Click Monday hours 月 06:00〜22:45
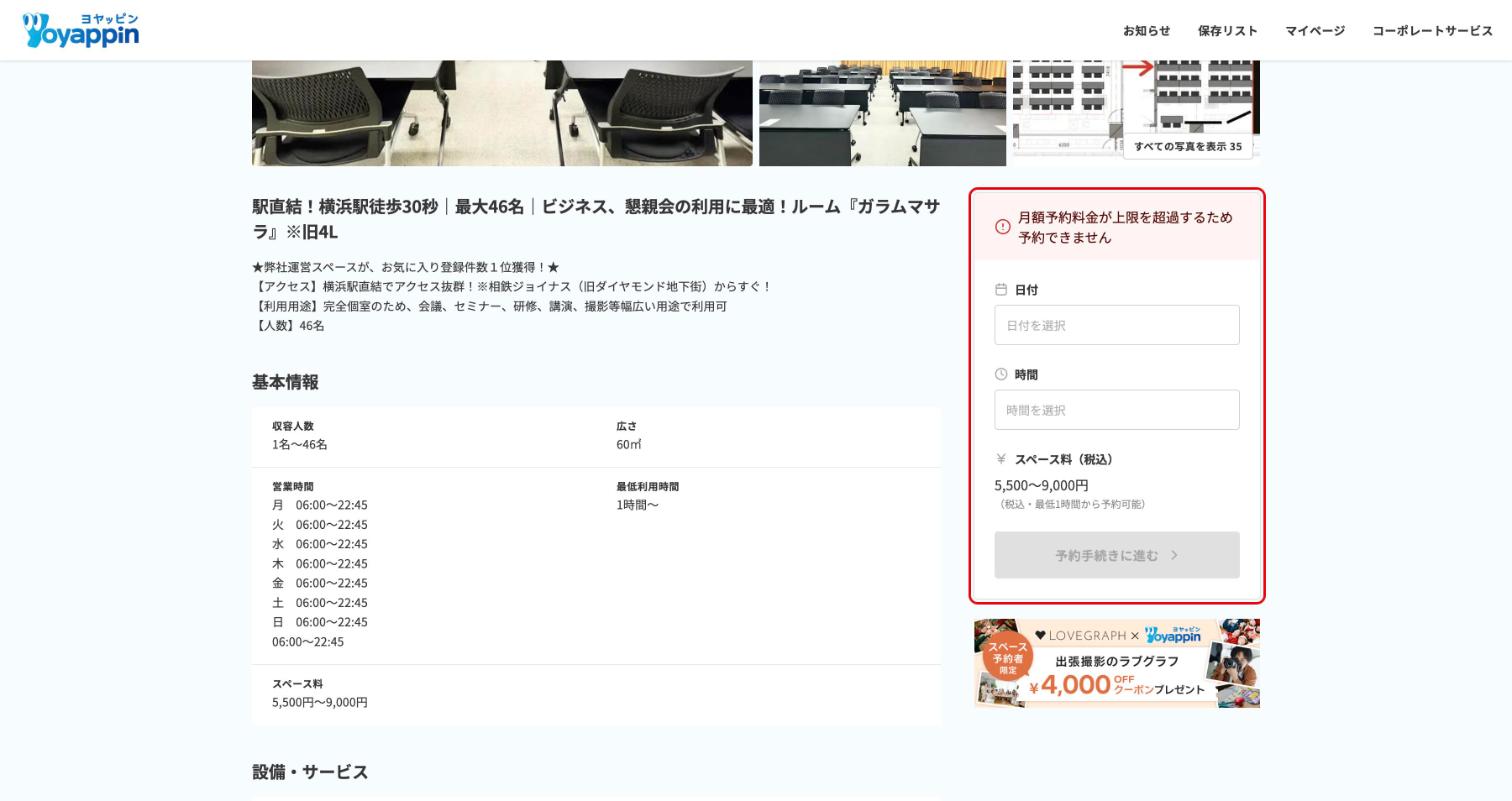This screenshot has height=801, width=1512. coord(320,505)
